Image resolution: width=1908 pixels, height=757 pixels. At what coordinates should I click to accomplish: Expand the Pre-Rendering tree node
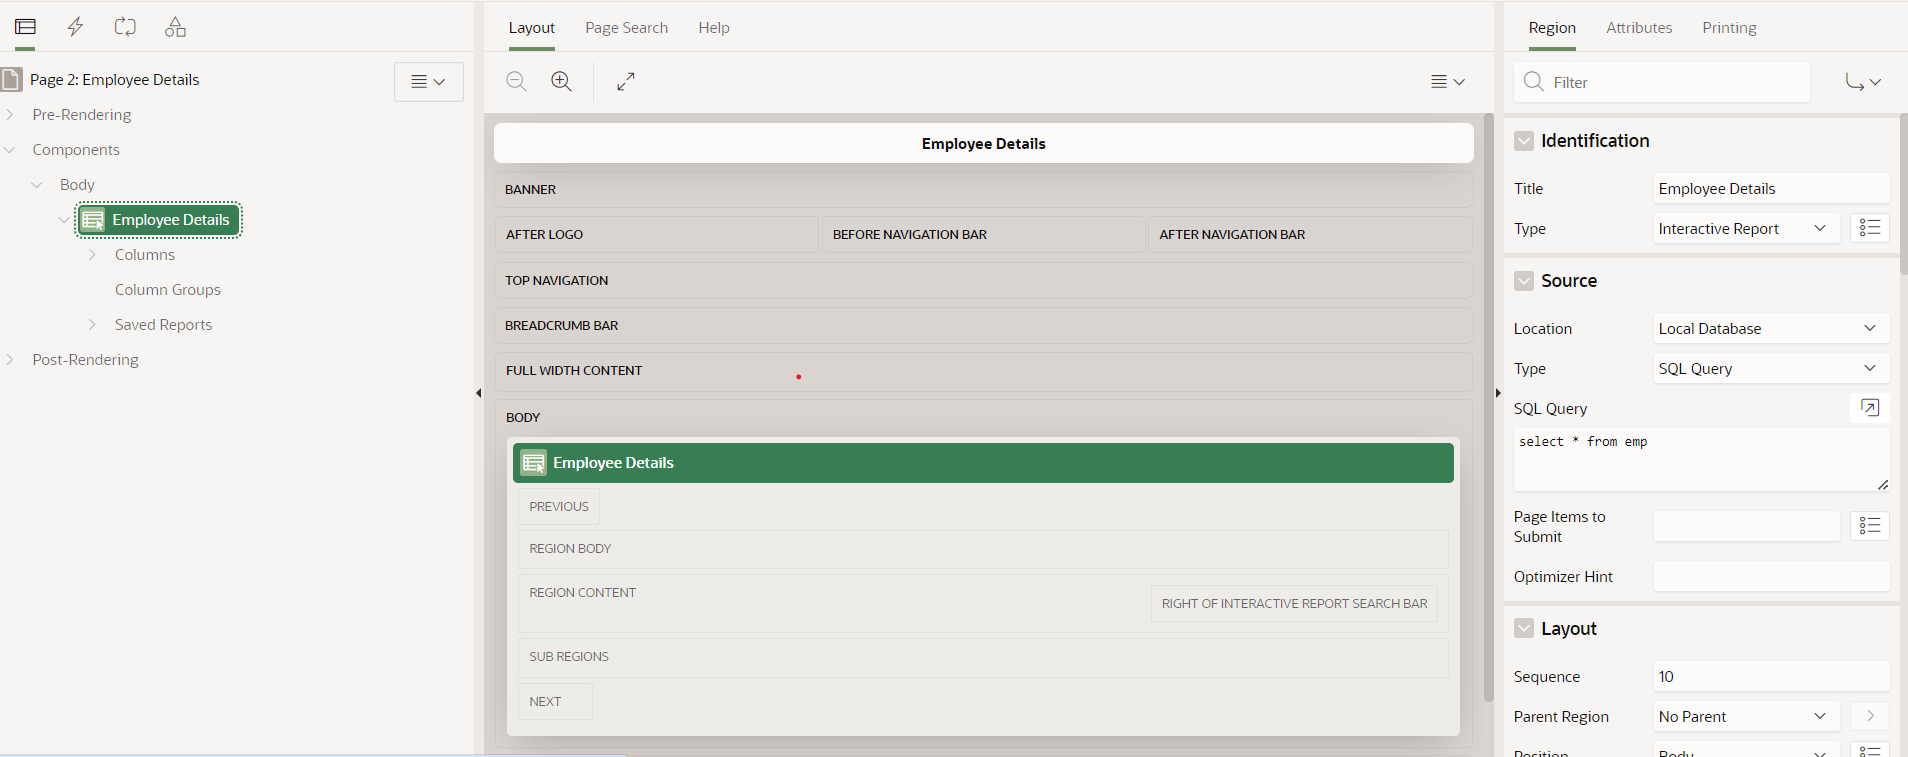tap(10, 115)
